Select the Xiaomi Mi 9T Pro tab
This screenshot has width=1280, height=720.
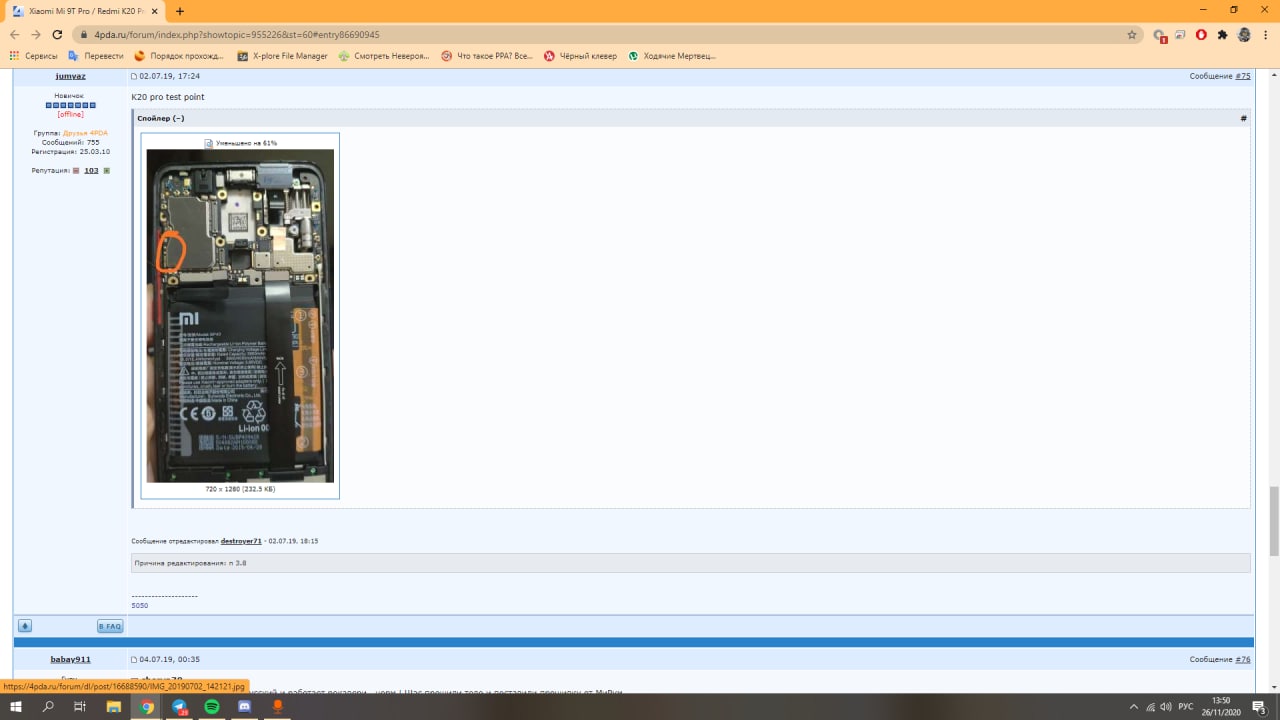click(85, 10)
